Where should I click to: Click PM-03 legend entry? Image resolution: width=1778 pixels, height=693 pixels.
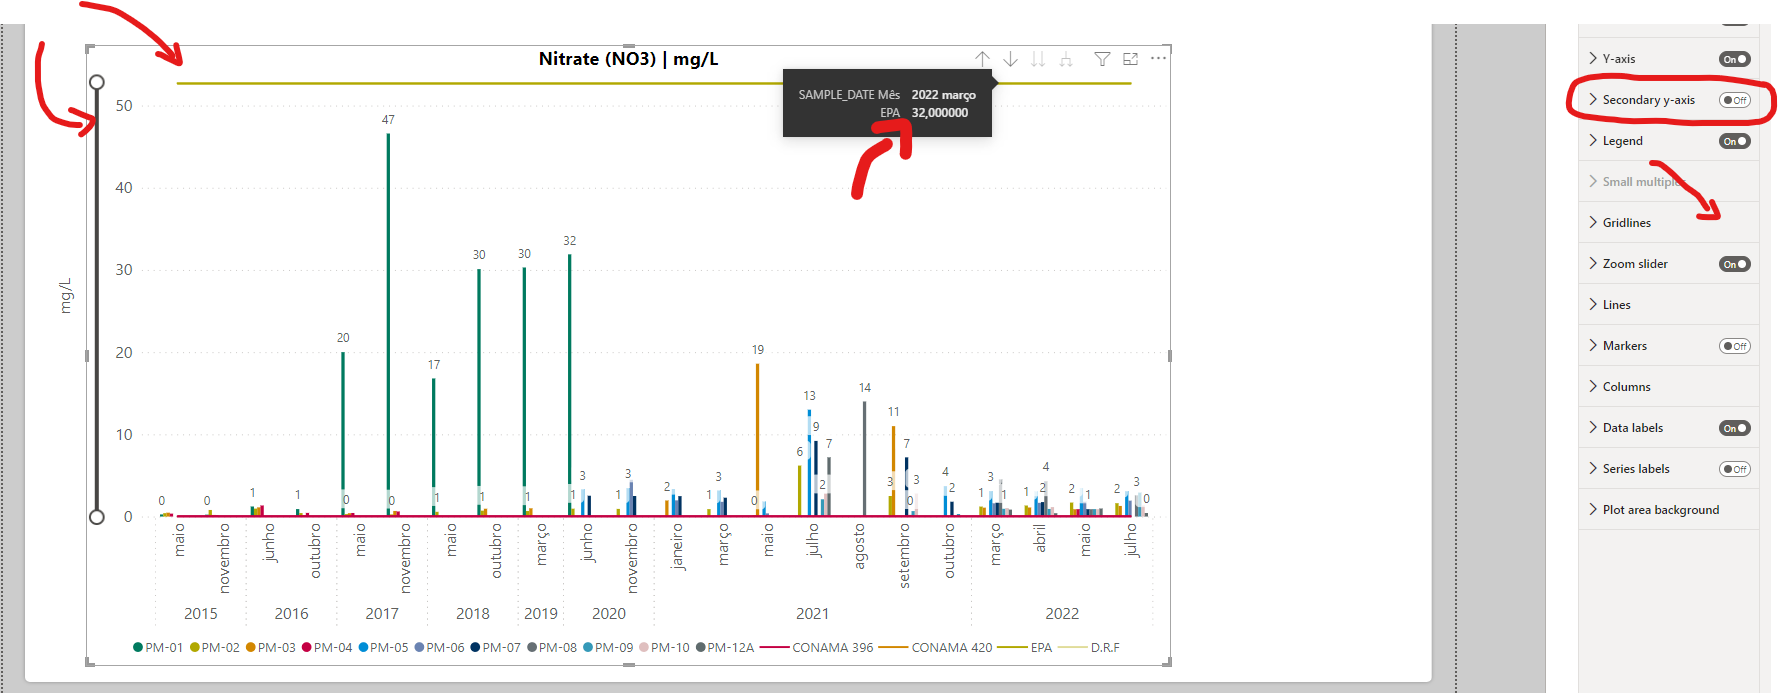coord(271,648)
